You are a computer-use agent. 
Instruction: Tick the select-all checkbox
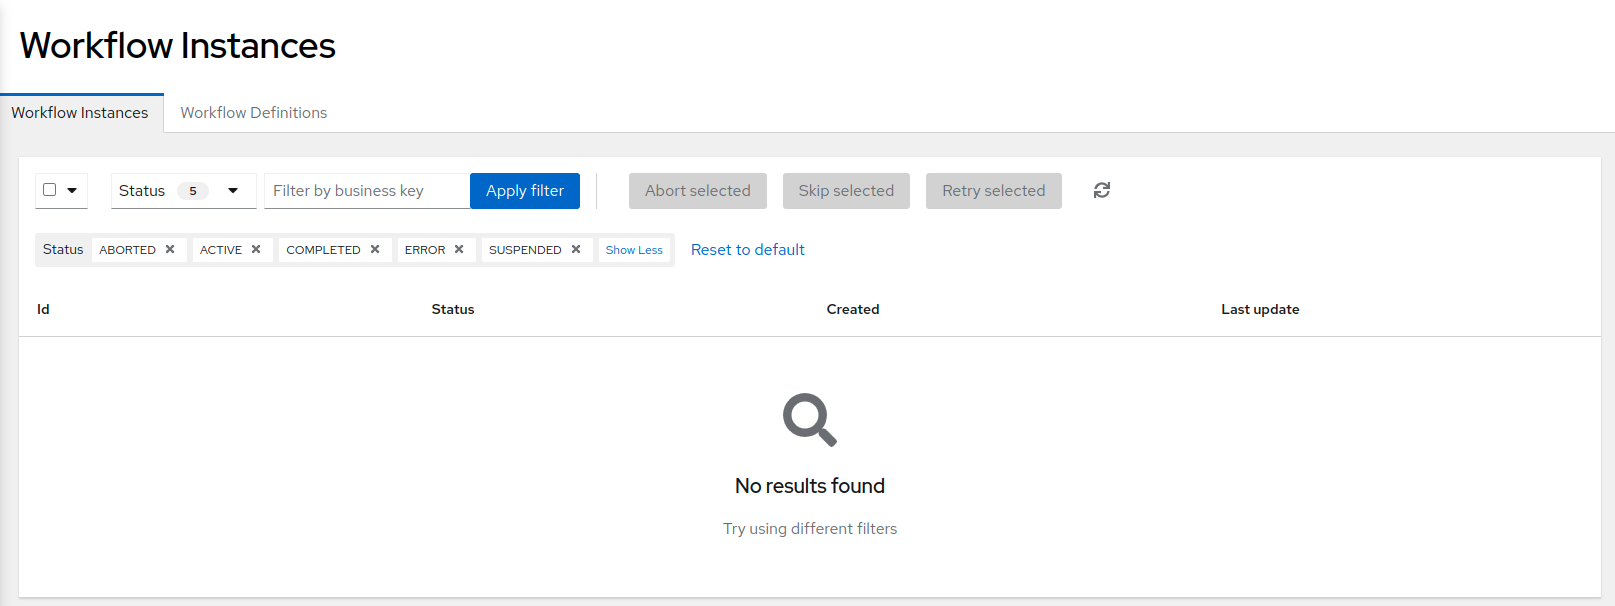49,190
